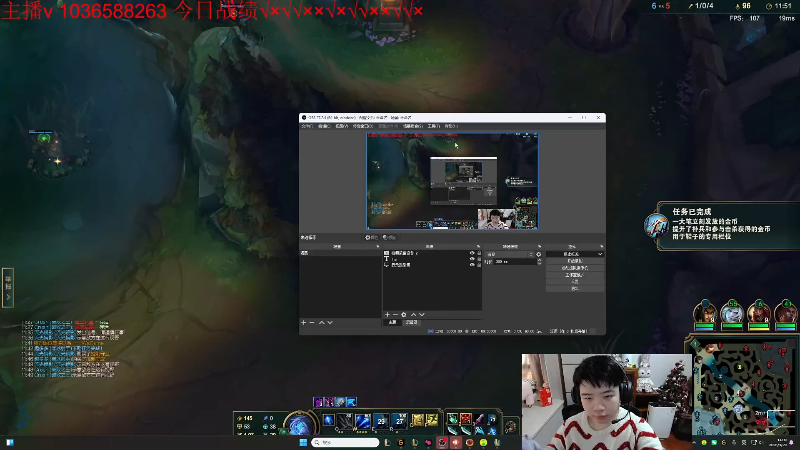
Task: Select the first teammate portrait above minimap
Action: click(705, 312)
